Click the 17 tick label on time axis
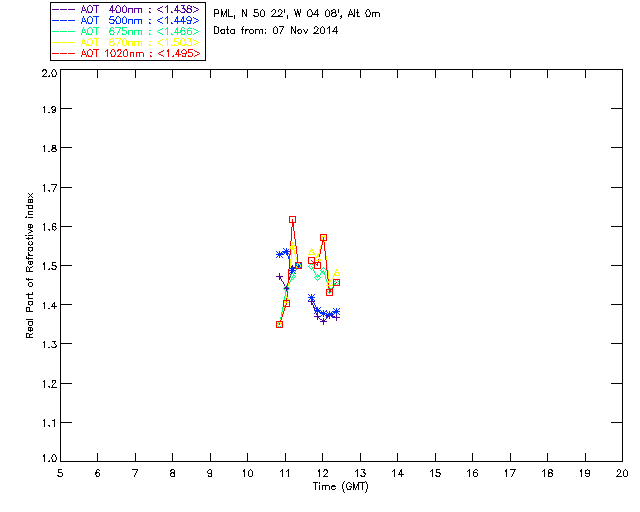Image resolution: width=640 pixels, height=512 pixels. [x=510, y=473]
